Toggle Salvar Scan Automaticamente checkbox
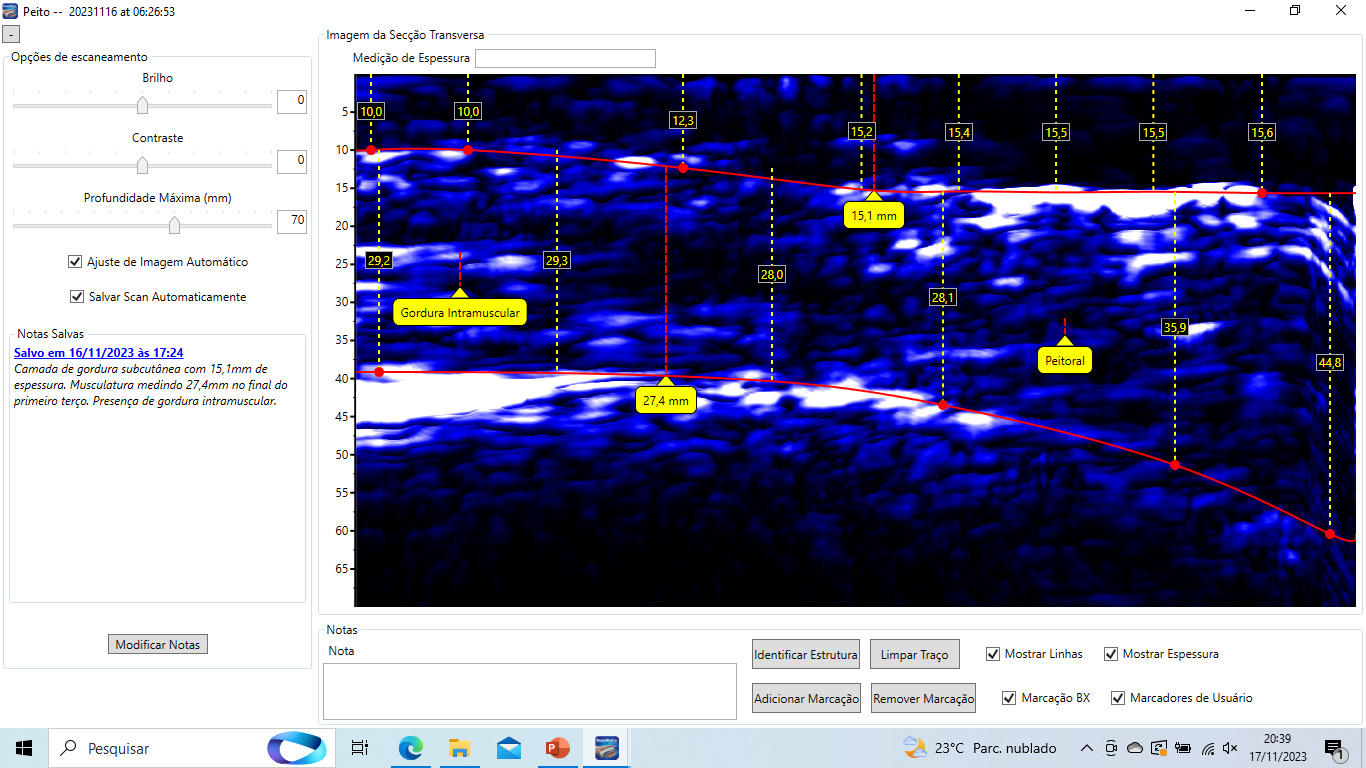The height and width of the screenshot is (768, 1366). pyautogui.click(x=76, y=297)
